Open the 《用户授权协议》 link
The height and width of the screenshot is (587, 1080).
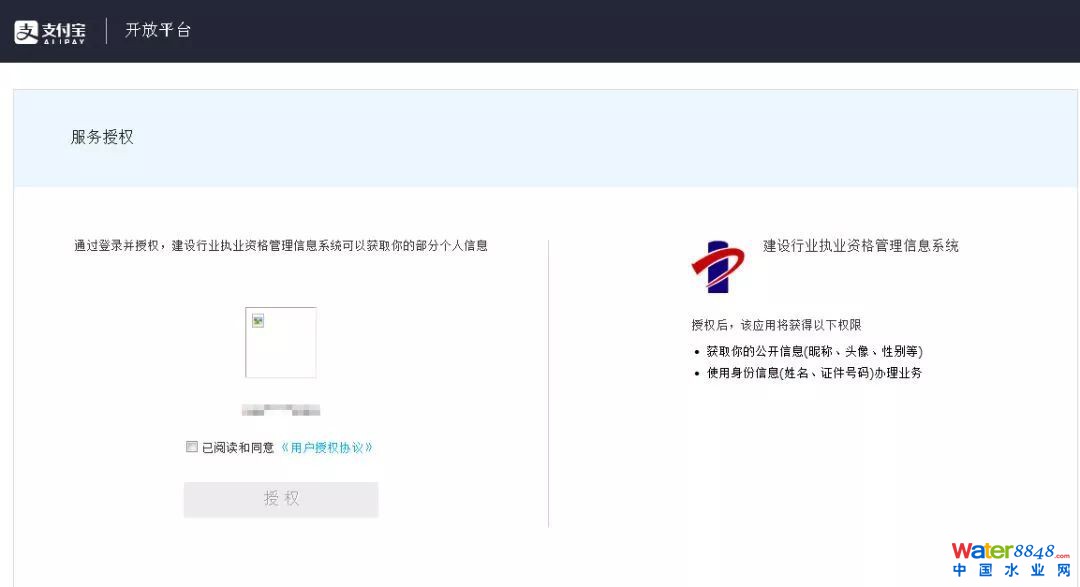[x=327, y=448]
